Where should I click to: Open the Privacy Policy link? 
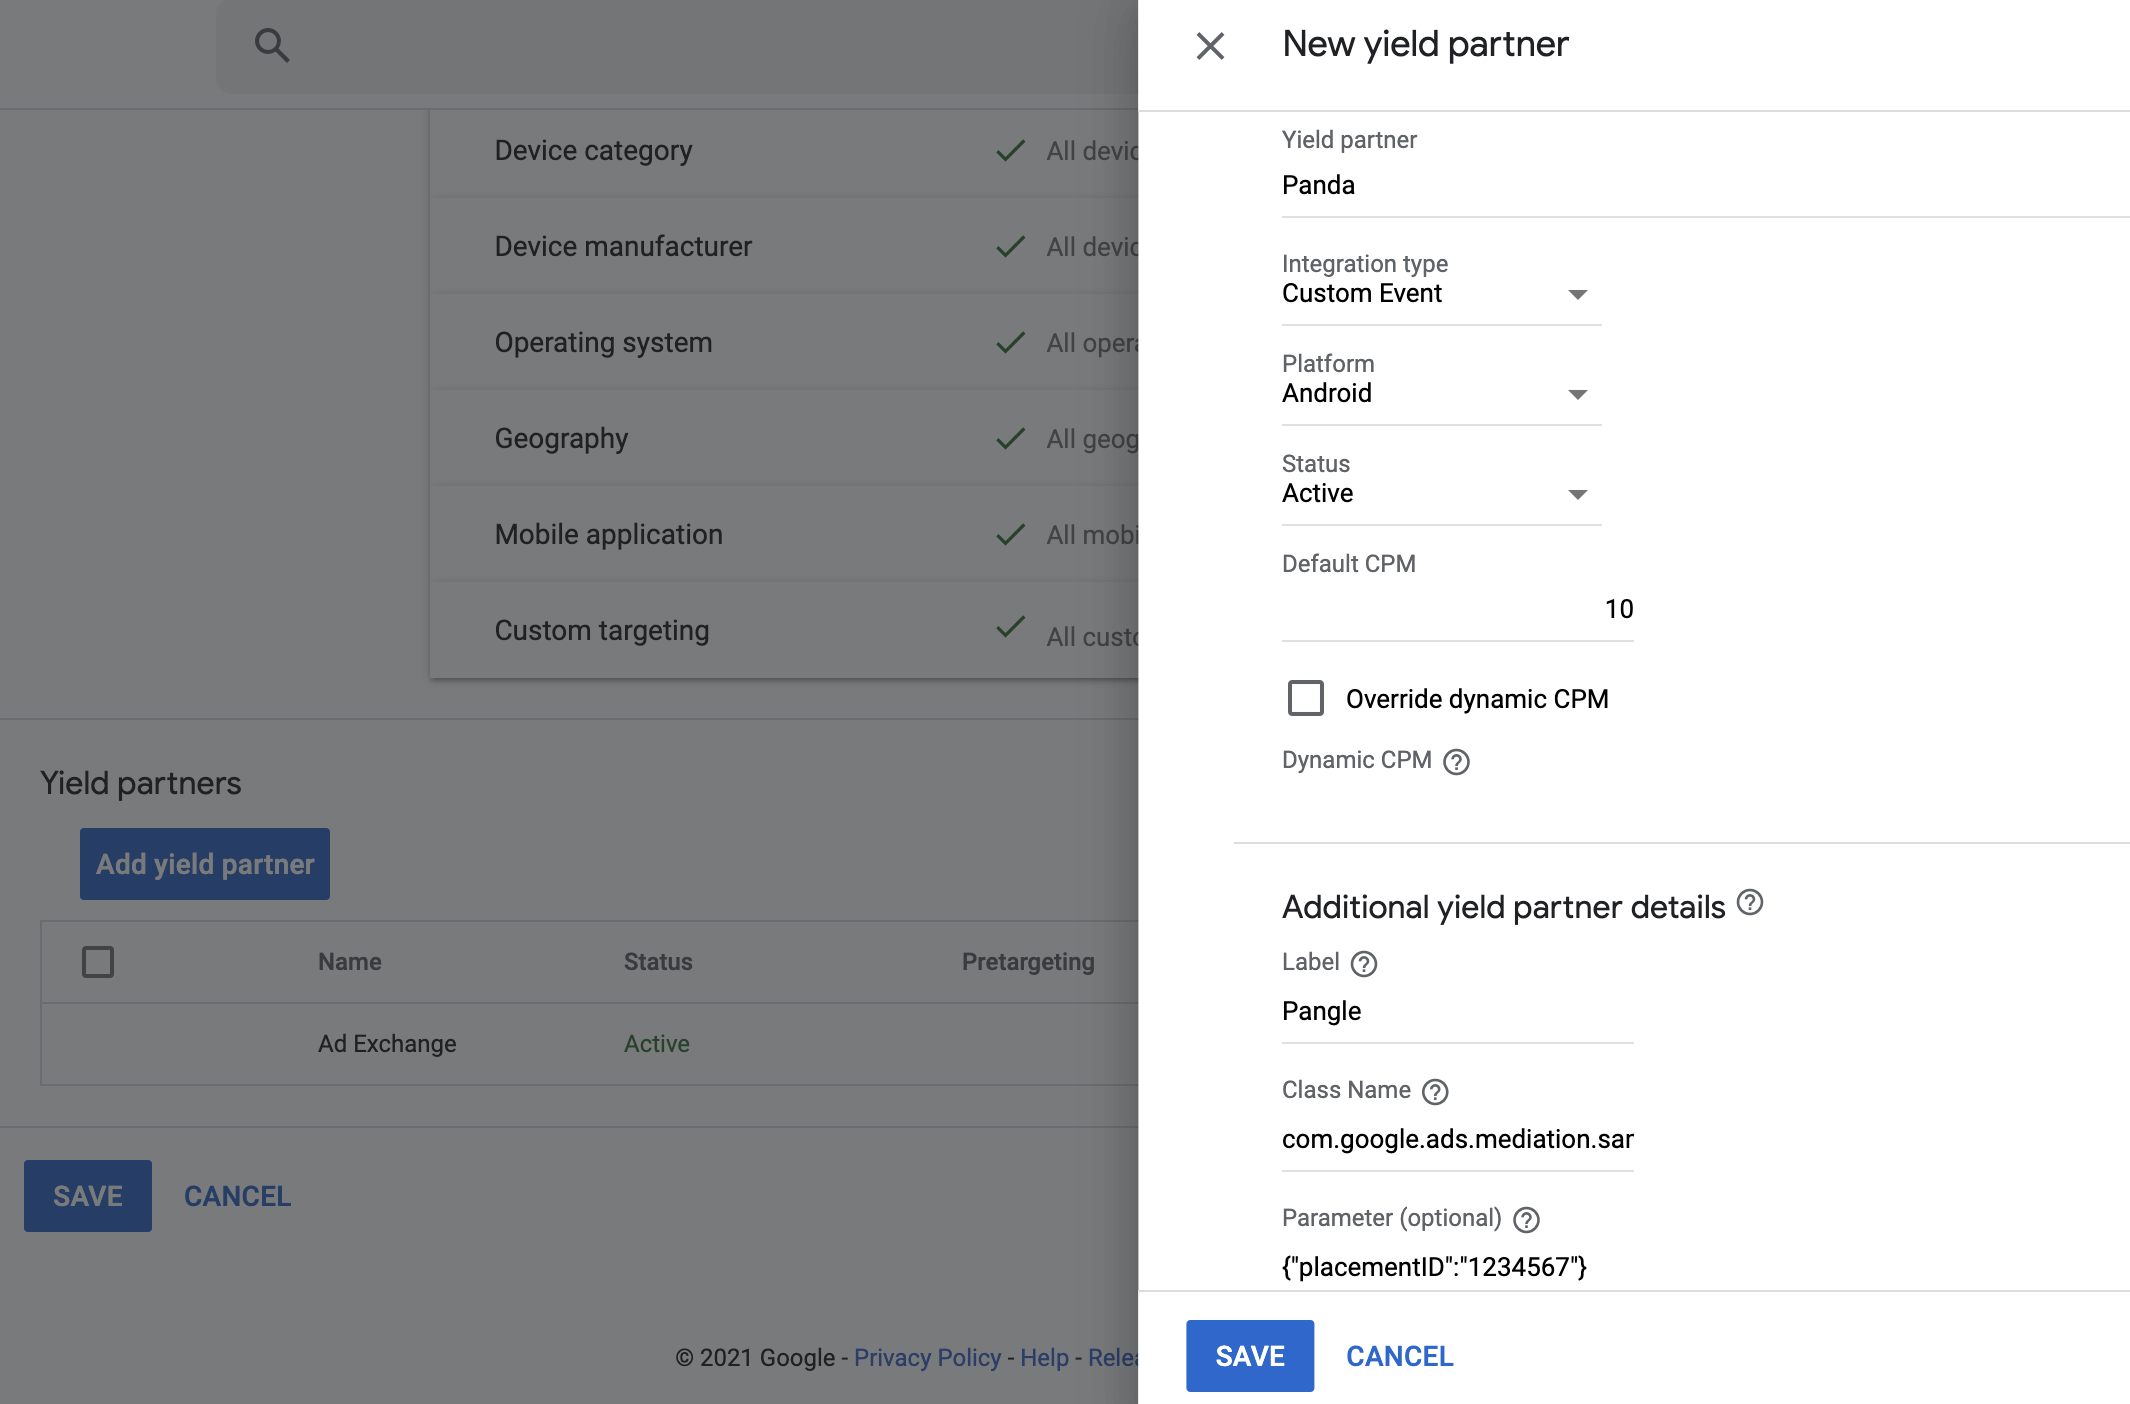pyautogui.click(x=926, y=1357)
